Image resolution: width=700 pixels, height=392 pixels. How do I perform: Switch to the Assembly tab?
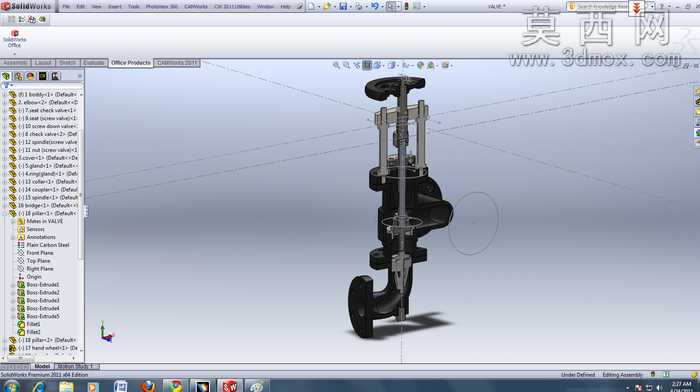15,63
